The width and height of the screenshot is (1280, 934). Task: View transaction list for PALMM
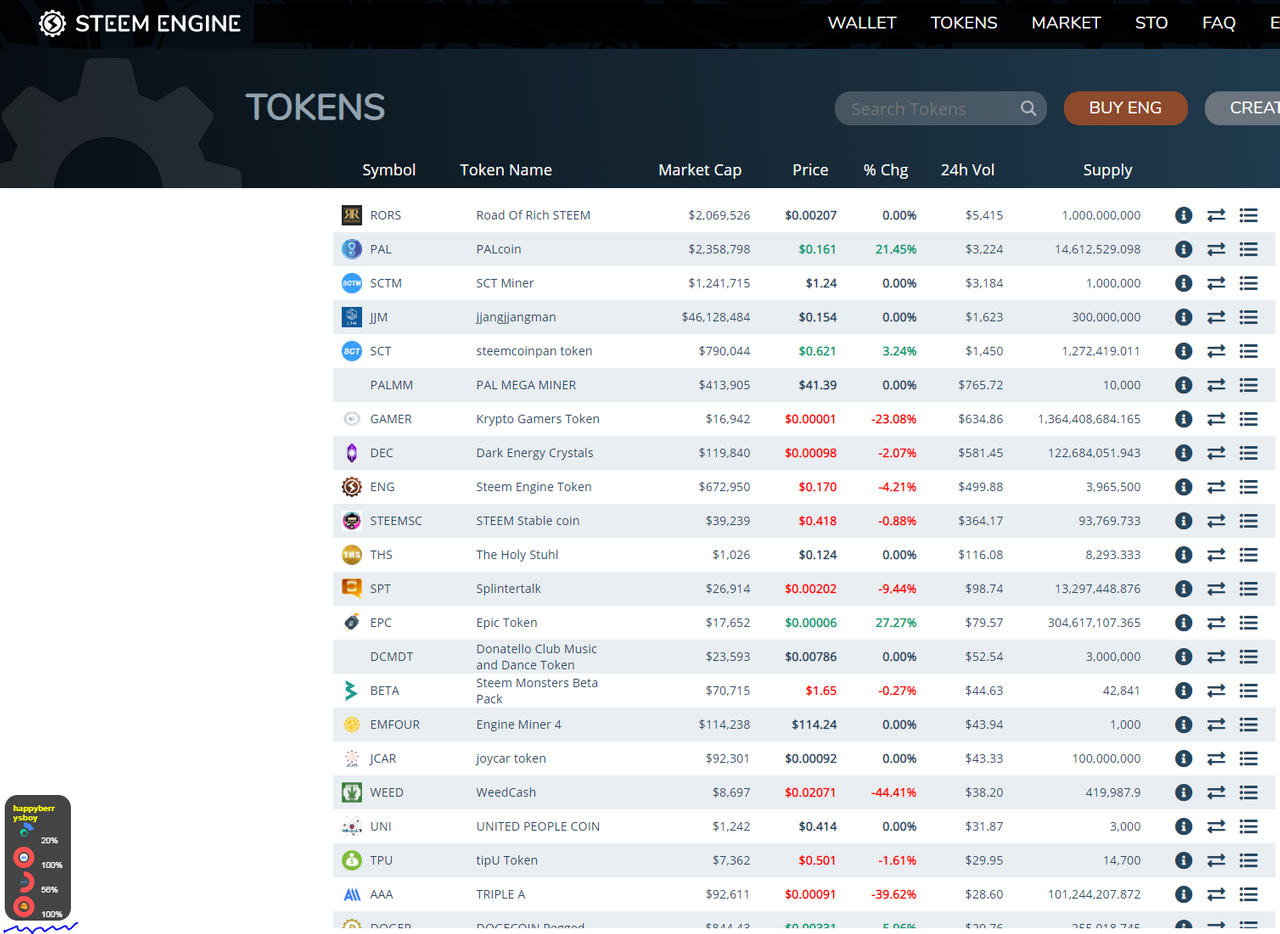pos(1248,385)
